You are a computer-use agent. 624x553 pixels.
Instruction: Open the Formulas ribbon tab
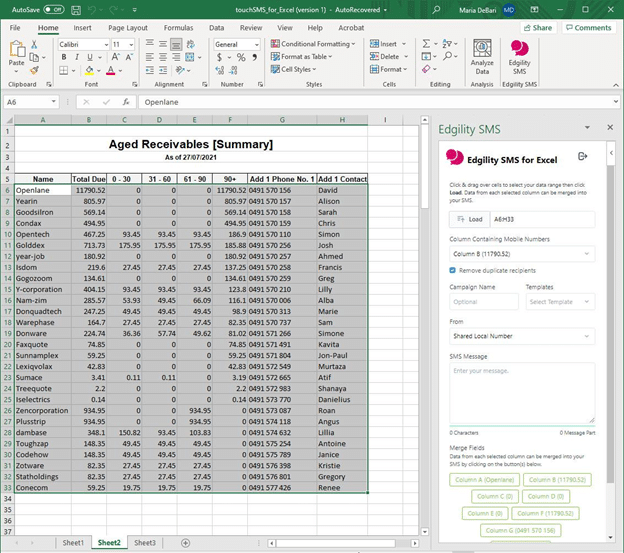click(x=178, y=28)
